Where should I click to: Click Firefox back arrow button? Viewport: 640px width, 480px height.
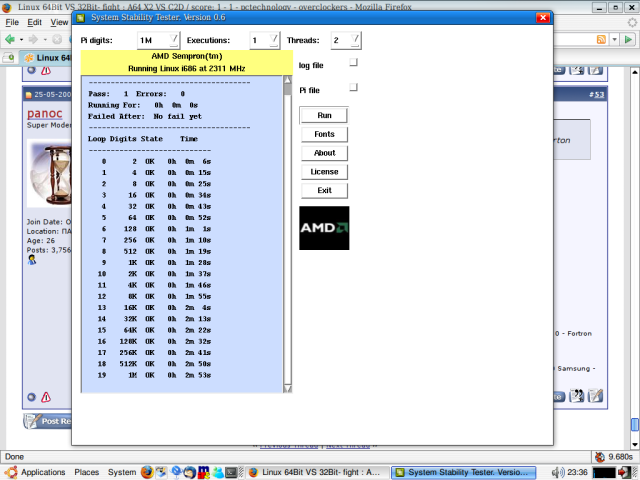[10, 39]
